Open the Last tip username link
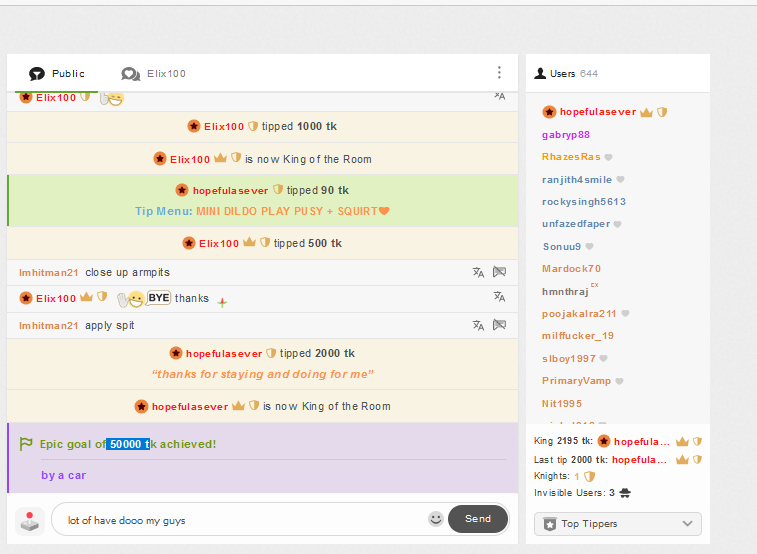Viewport: 757px width, 554px height. 640,459
